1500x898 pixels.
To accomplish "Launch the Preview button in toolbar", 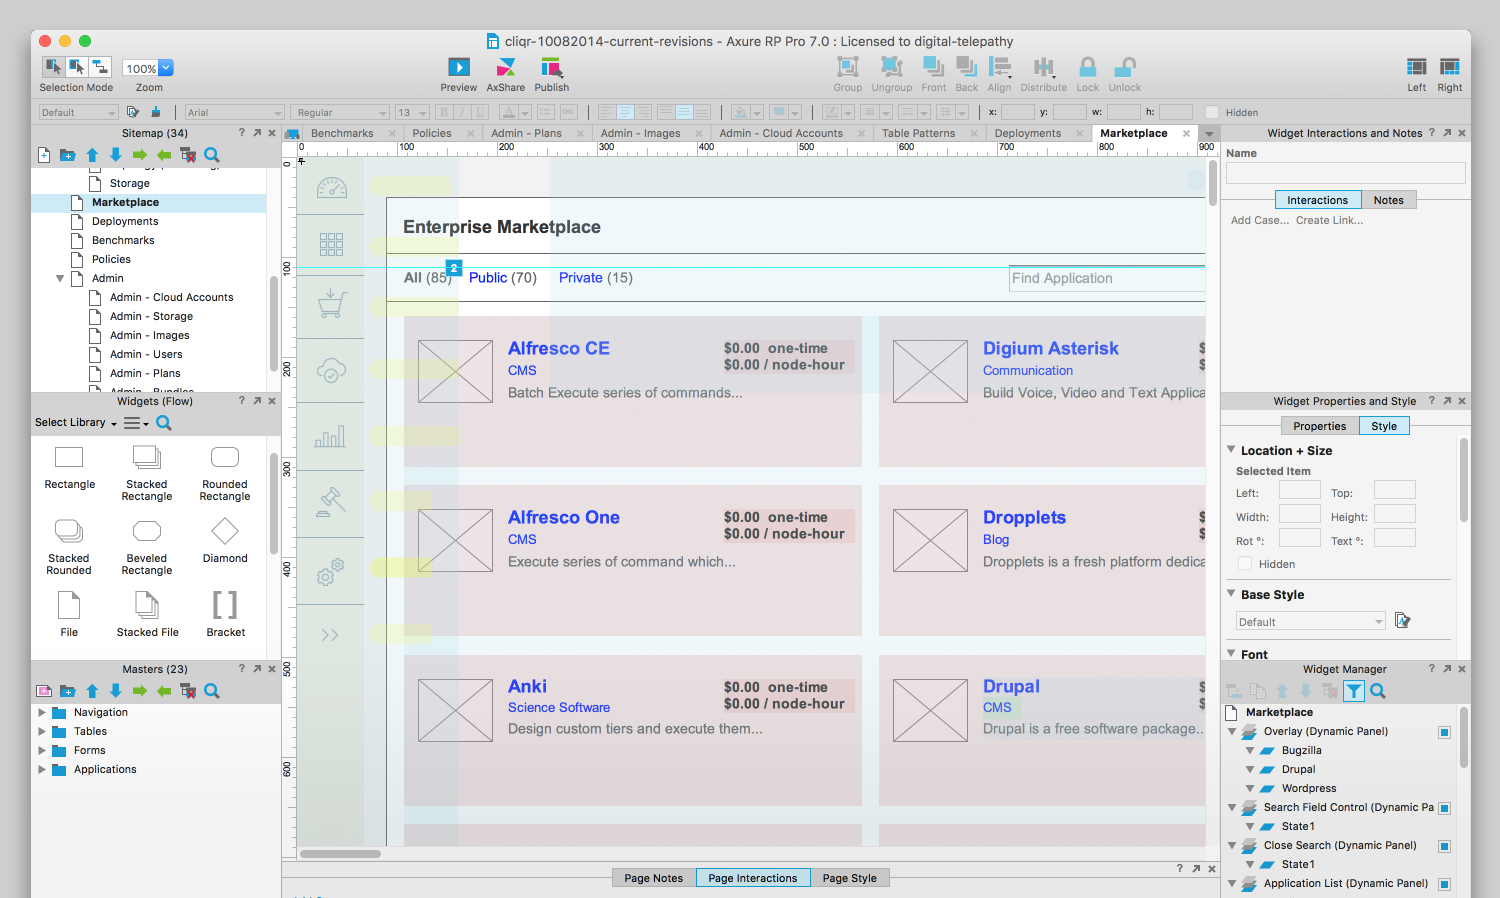I will (458, 67).
